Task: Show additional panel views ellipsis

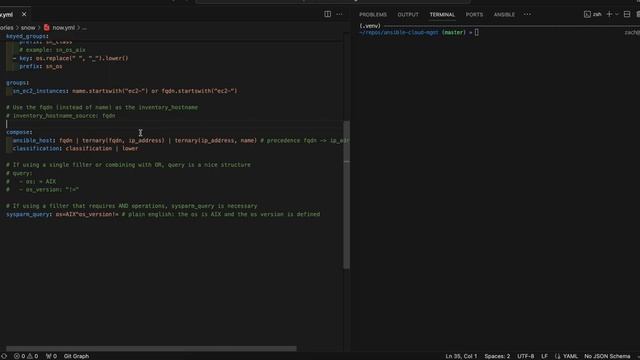Action: (x=527, y=15)
